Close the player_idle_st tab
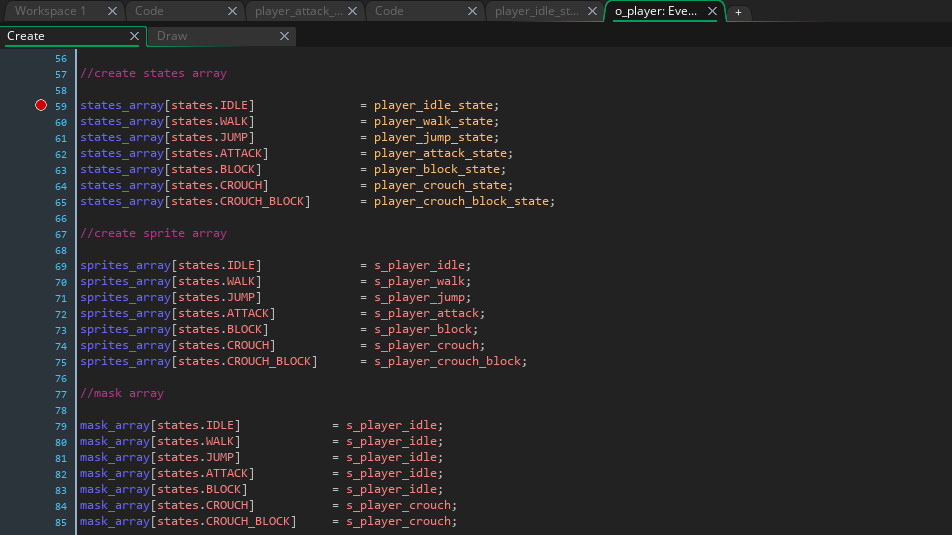 tap(592, 11)
